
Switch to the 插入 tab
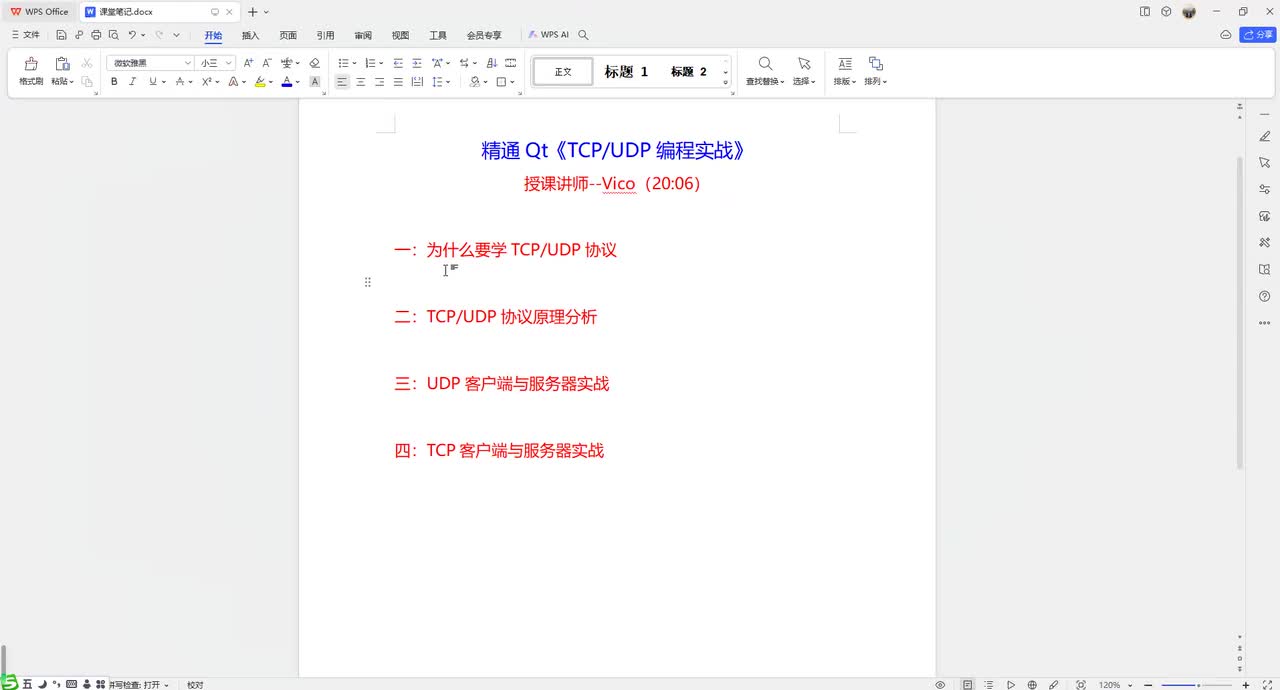point(250,35)
